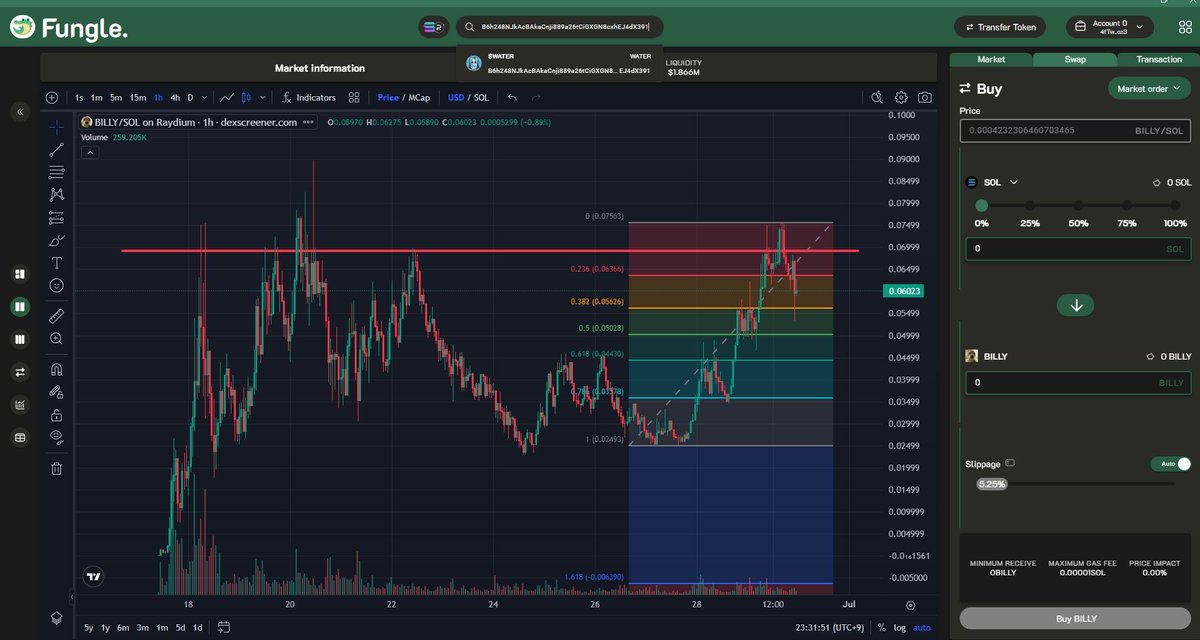Screen dimensions: 1200x640
Task: Set SOL amount slider to 50%
Action: coord(1078,205)
